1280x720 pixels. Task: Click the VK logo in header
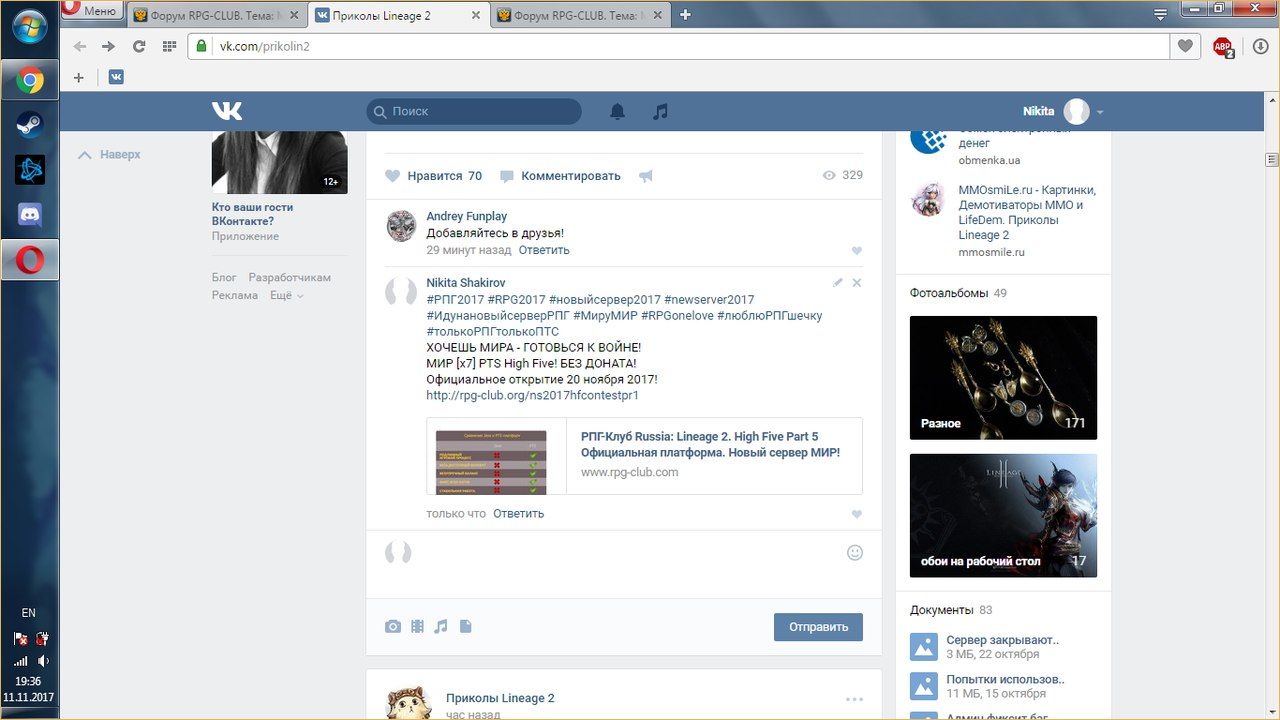(x=227, y=111)
